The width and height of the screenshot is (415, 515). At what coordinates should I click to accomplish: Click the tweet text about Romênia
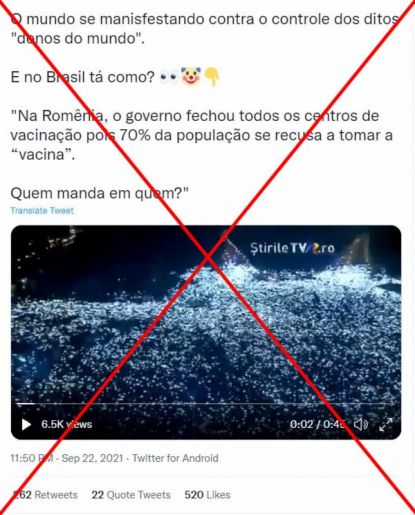point(201,135)
